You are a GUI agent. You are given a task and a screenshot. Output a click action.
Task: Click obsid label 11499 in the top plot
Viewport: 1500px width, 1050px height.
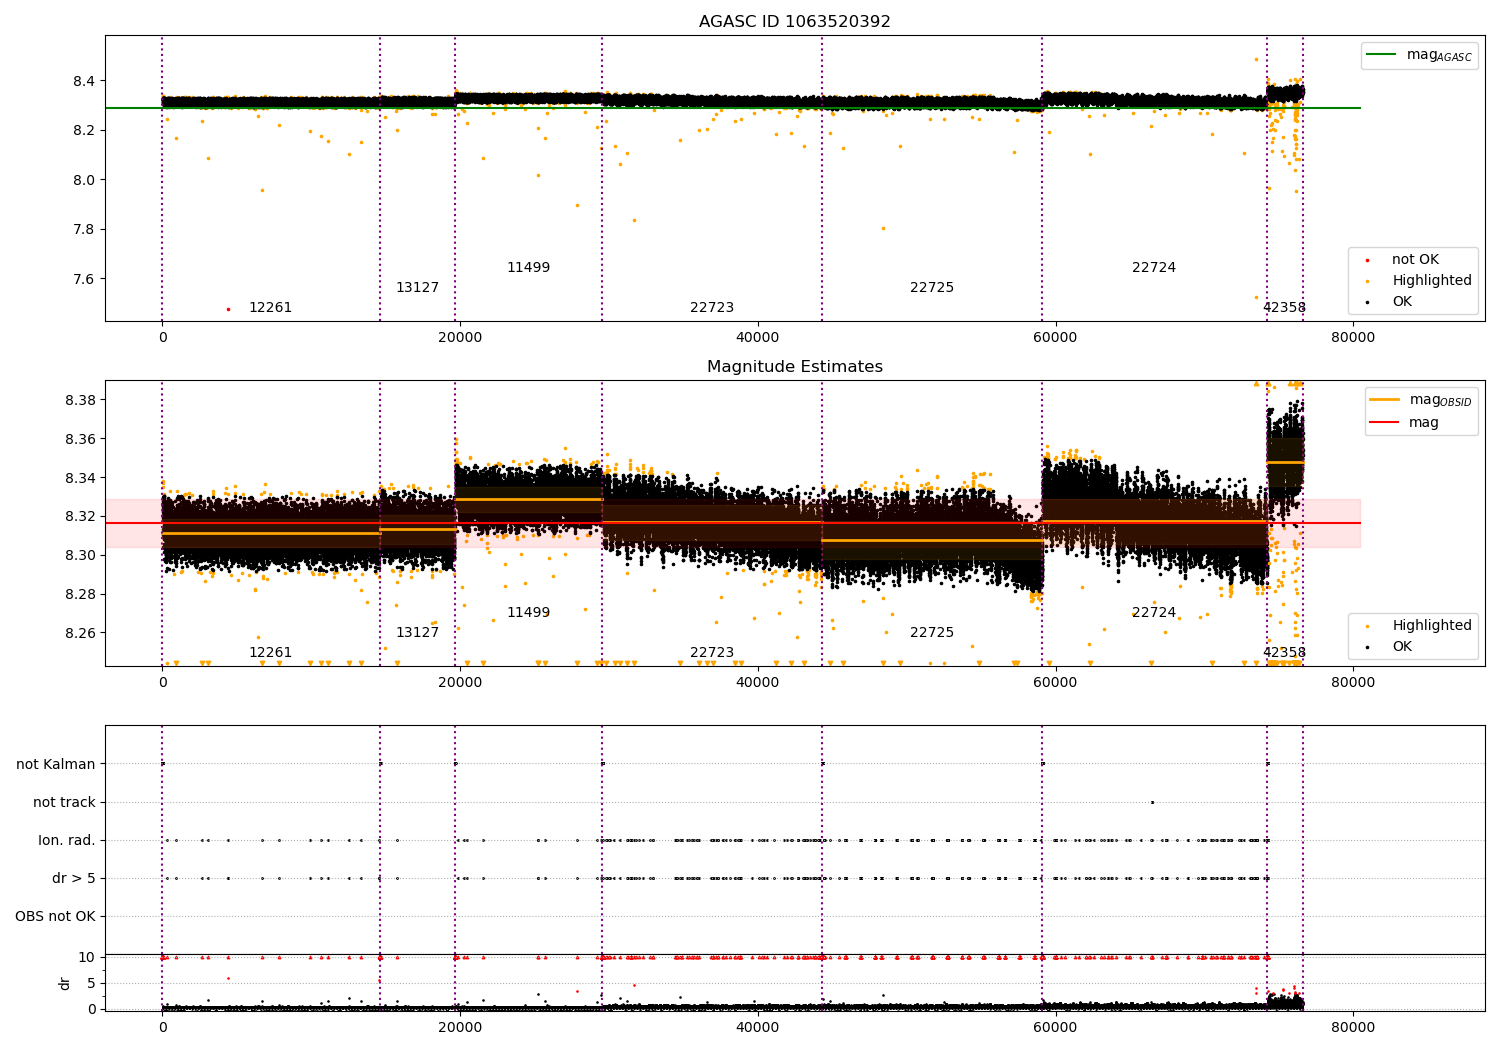(528, 268)
